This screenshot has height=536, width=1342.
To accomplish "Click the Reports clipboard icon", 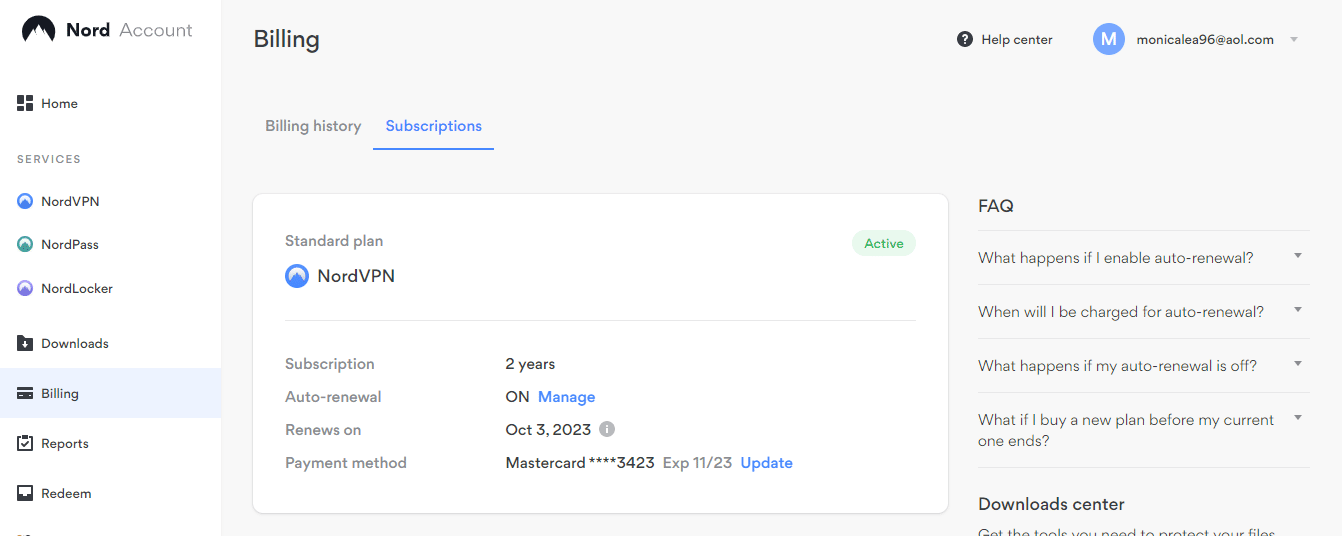I will click(26, 443).
